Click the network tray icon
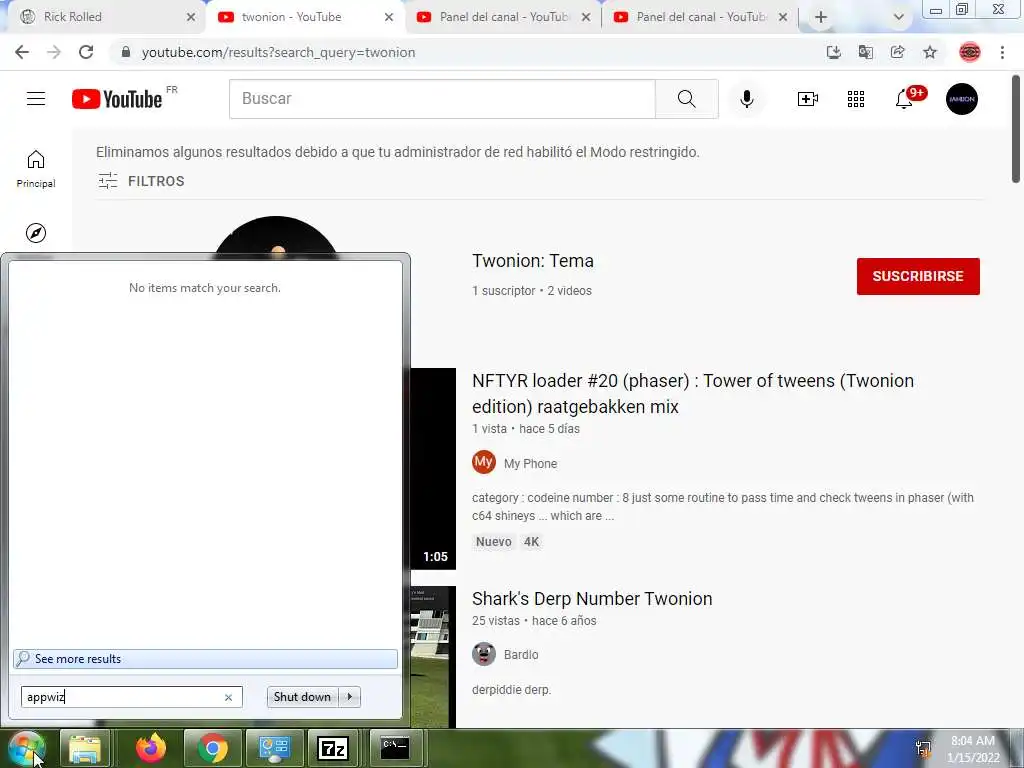The width and height of the screenshot is (1024, 768). click(x=923, y=748)
